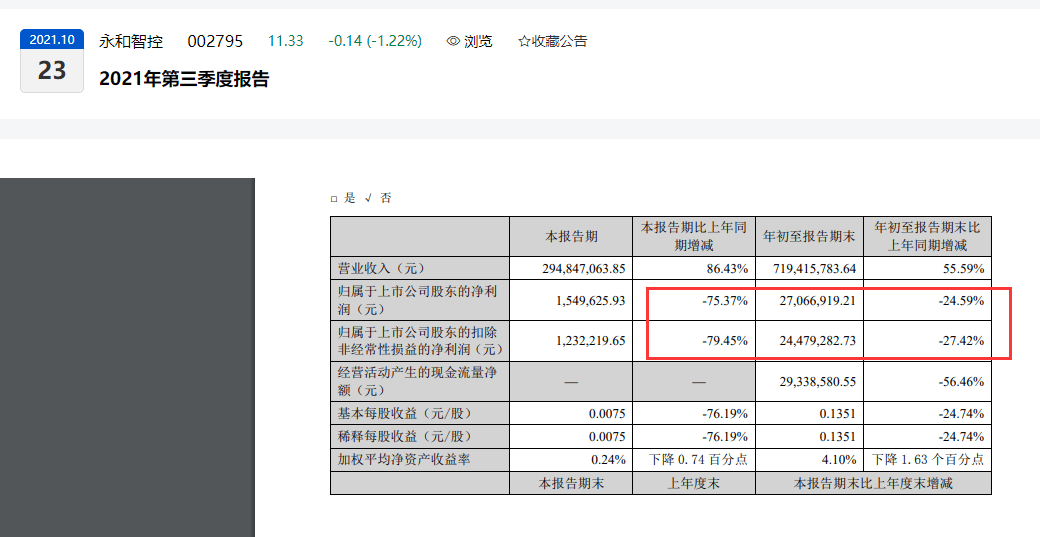Toggle the checked 否 option

pos(368,199)
